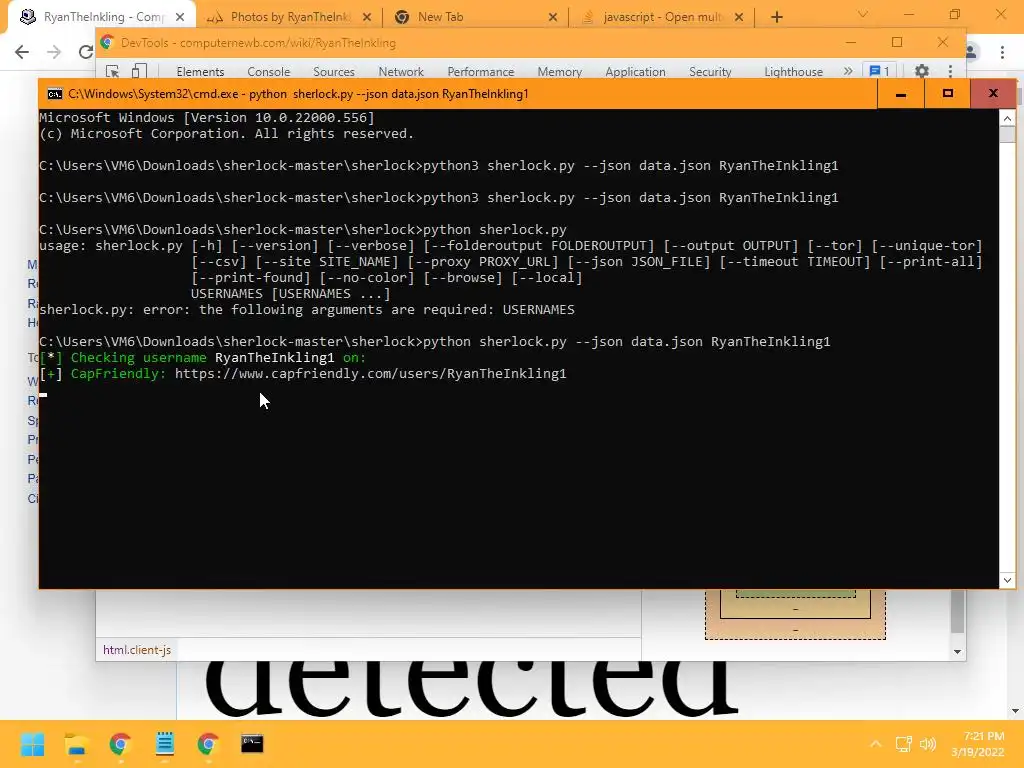Open Command Prompt taskbar icon
The width and height of the screenshot is (1024, 768).
(252, 744)
